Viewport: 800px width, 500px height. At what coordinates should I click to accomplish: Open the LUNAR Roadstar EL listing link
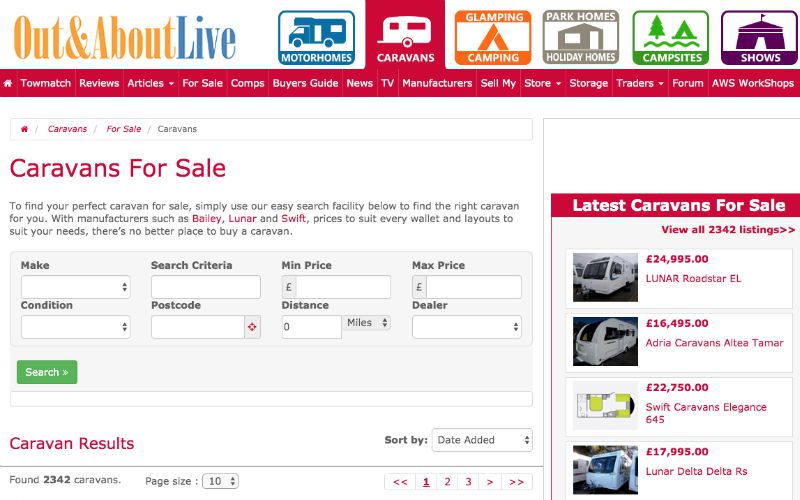(693, 279)
